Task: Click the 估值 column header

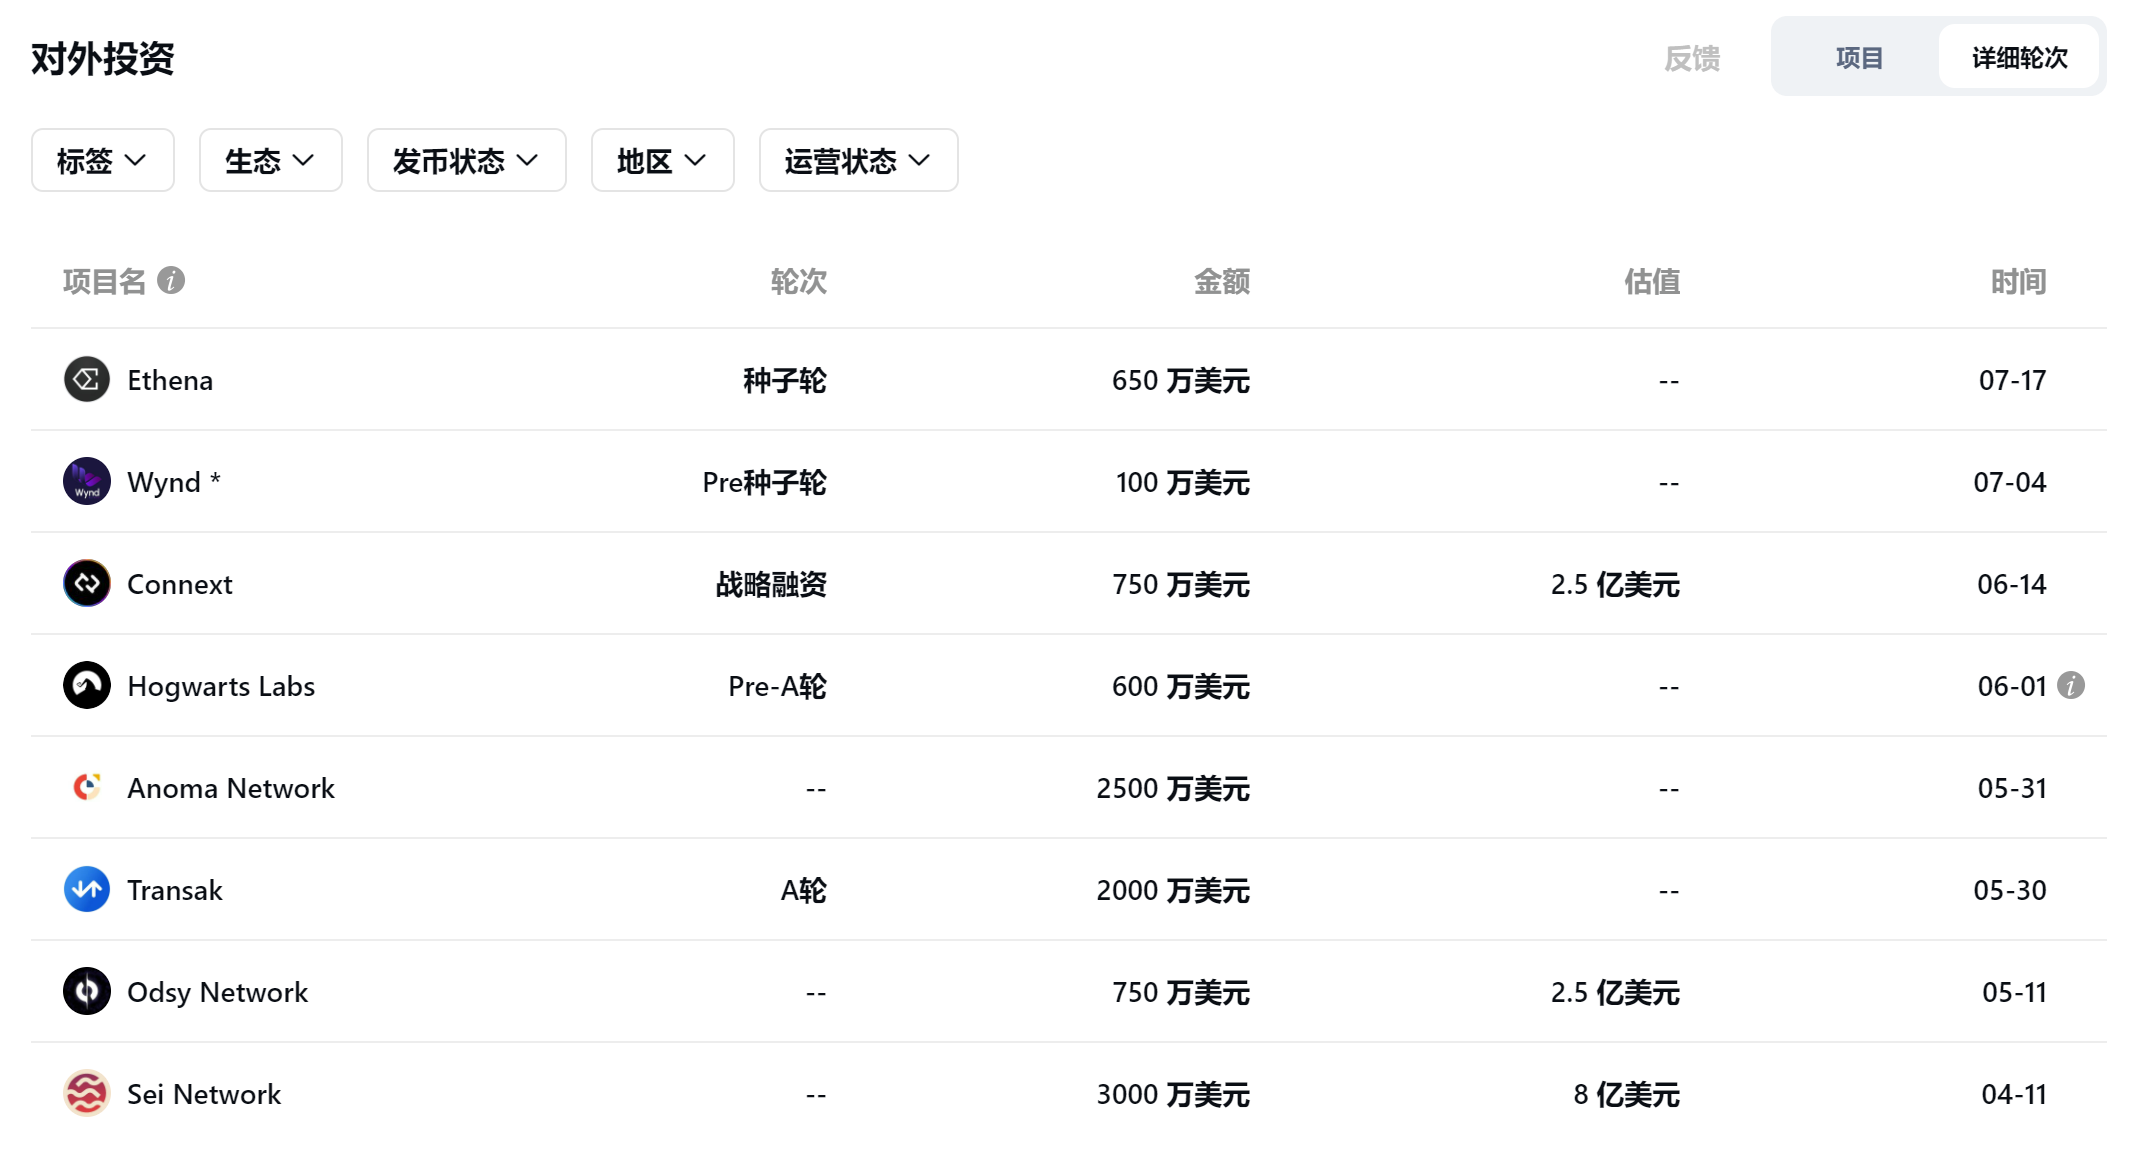Action: point(1652,282)
